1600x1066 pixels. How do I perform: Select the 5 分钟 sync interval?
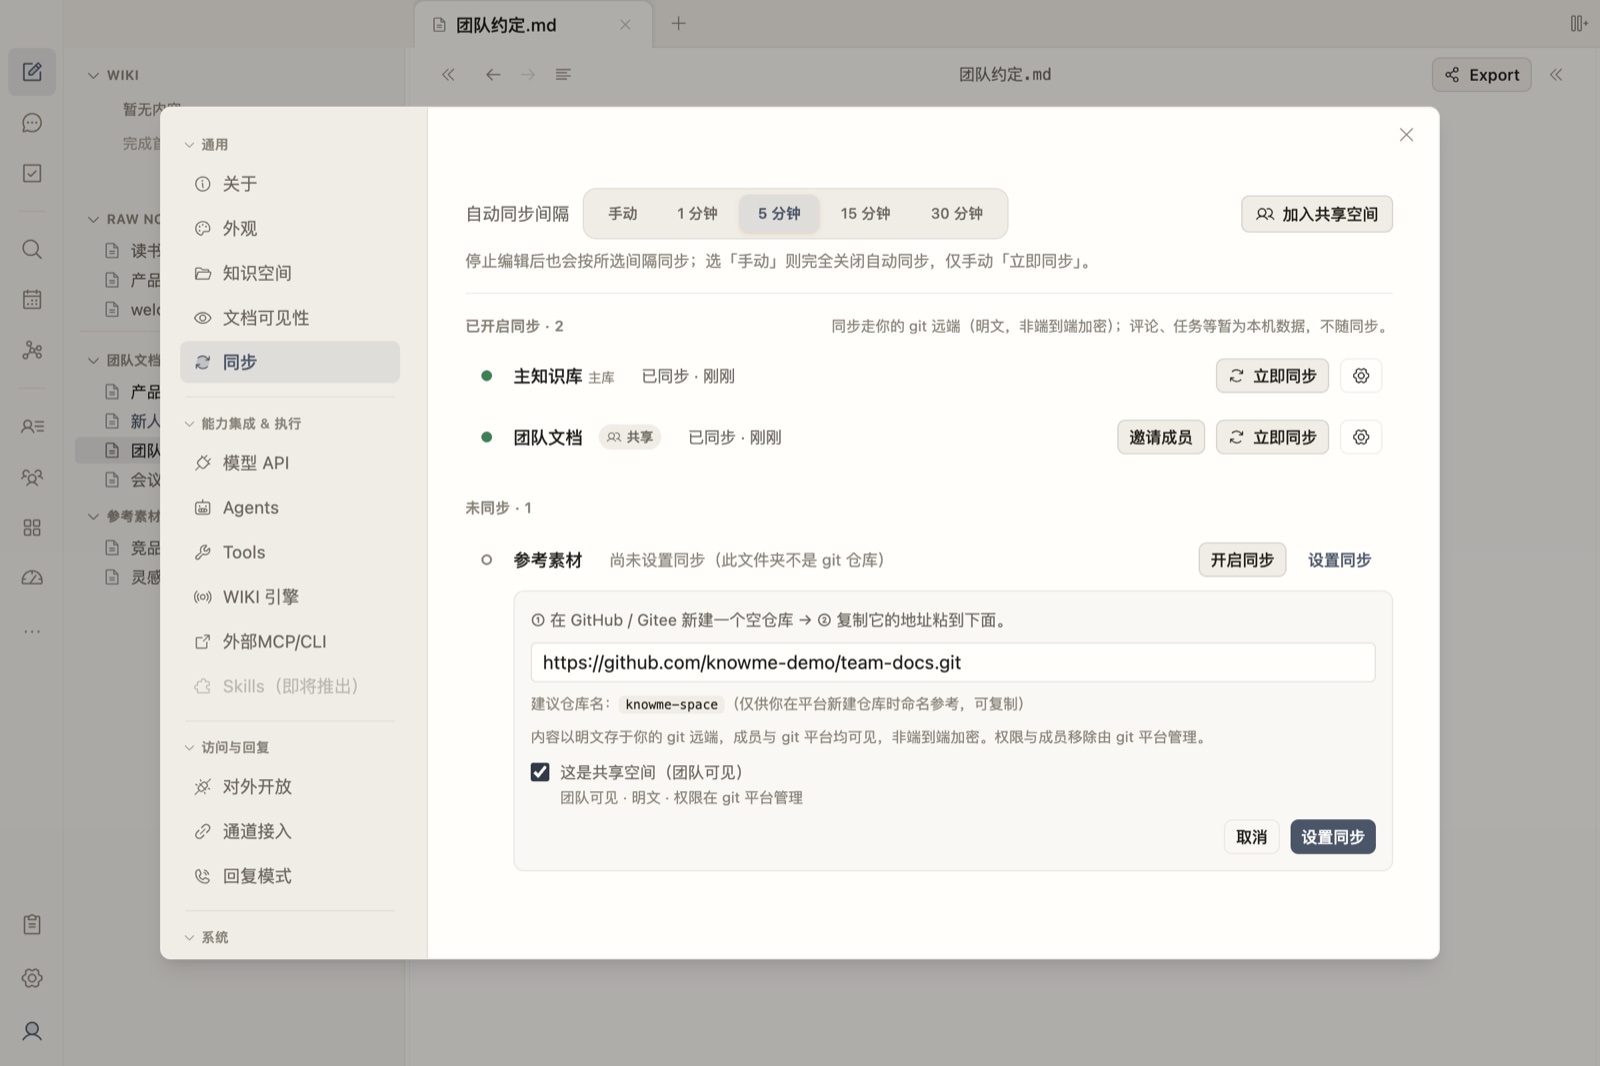[779, 214]
